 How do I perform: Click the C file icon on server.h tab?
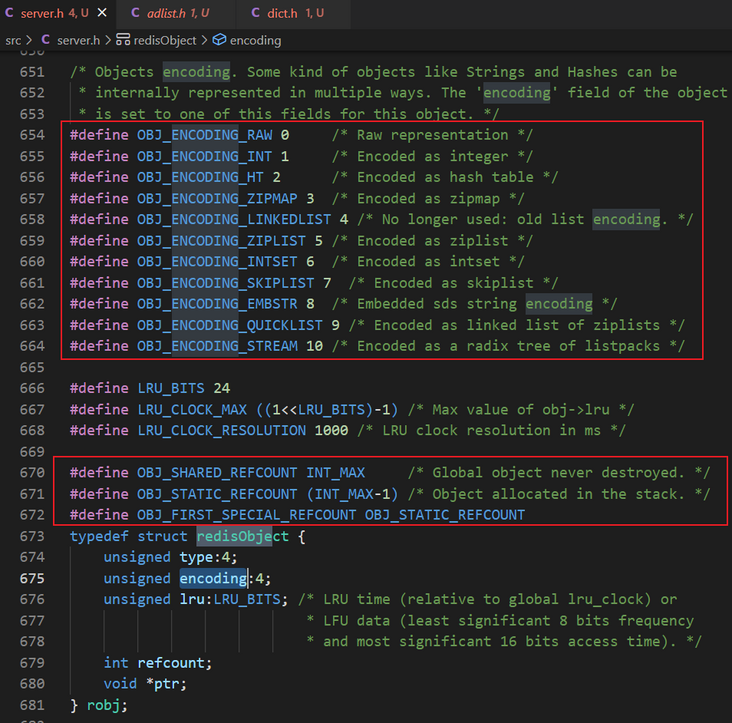(x=10, y=13)
